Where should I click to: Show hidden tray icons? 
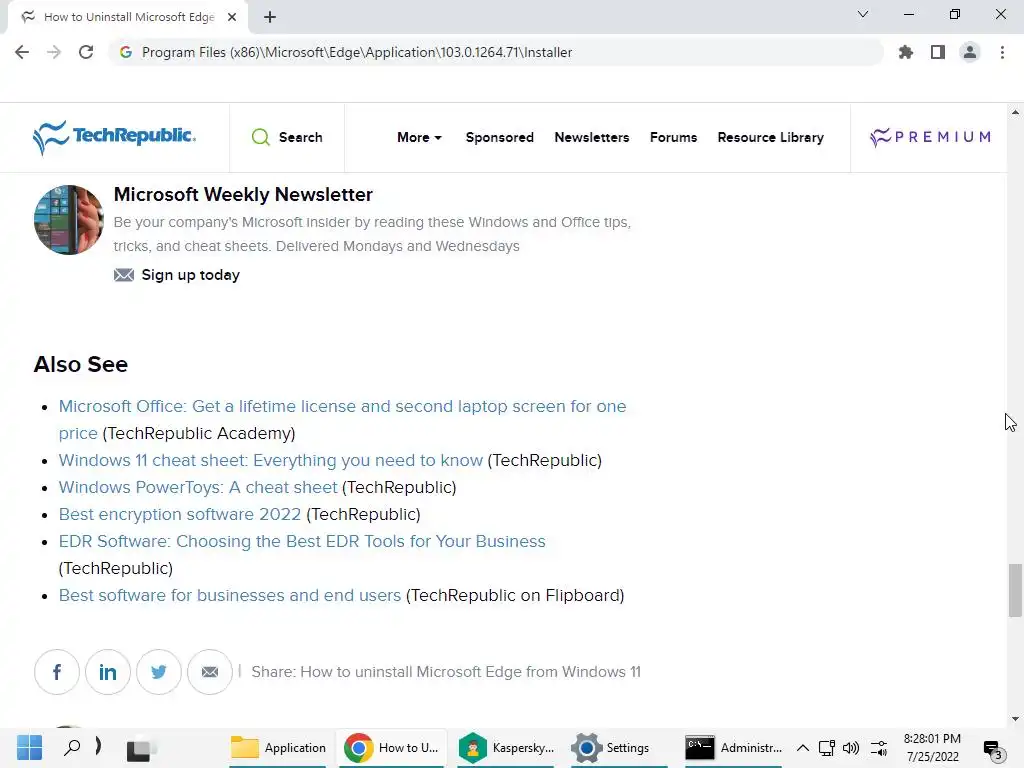(x=803, y=748)
